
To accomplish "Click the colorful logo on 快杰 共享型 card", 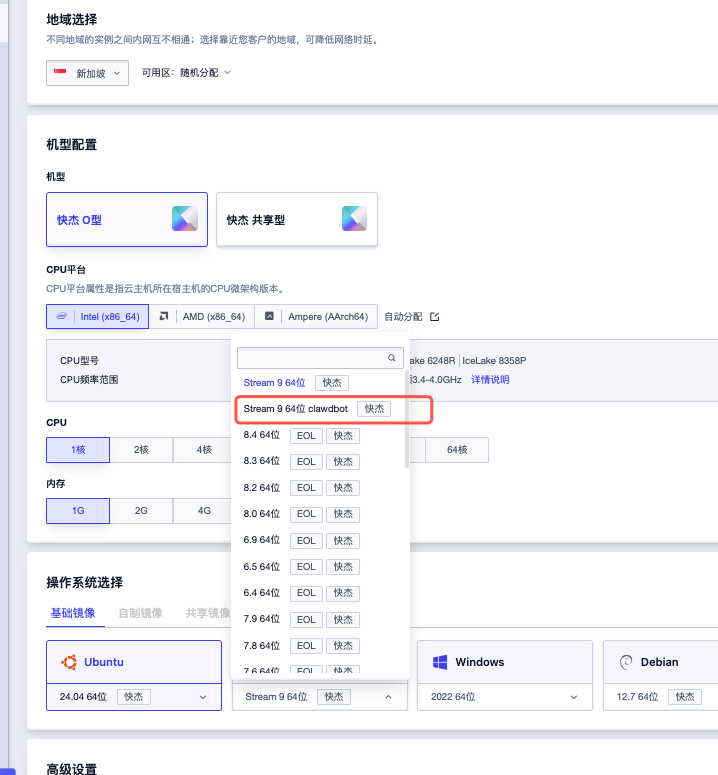I will 354,219.
